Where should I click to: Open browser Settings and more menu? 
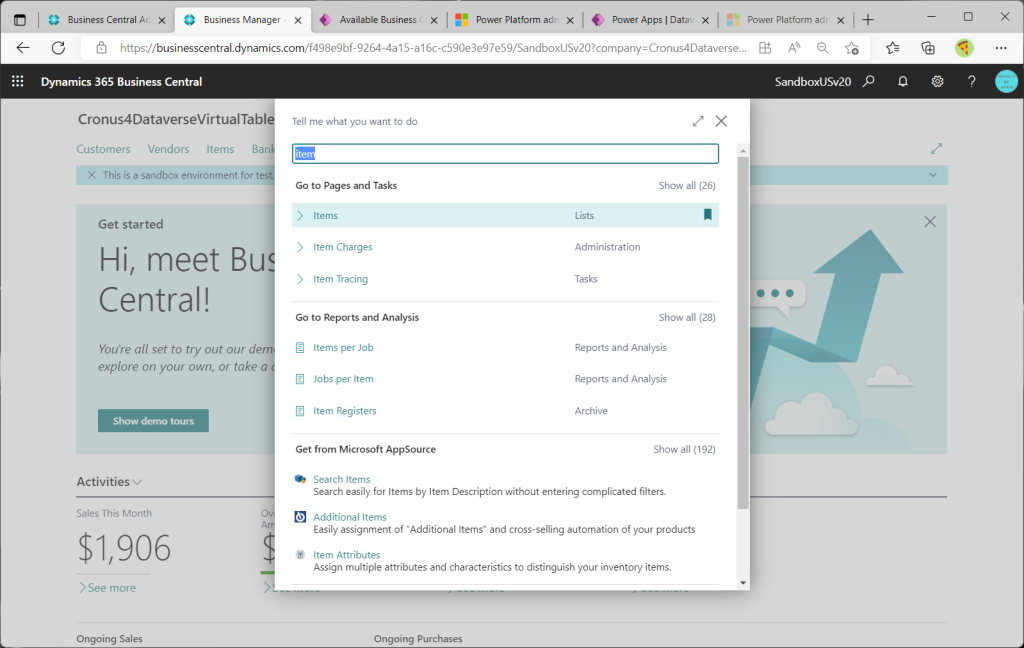tap(1001, 48)
